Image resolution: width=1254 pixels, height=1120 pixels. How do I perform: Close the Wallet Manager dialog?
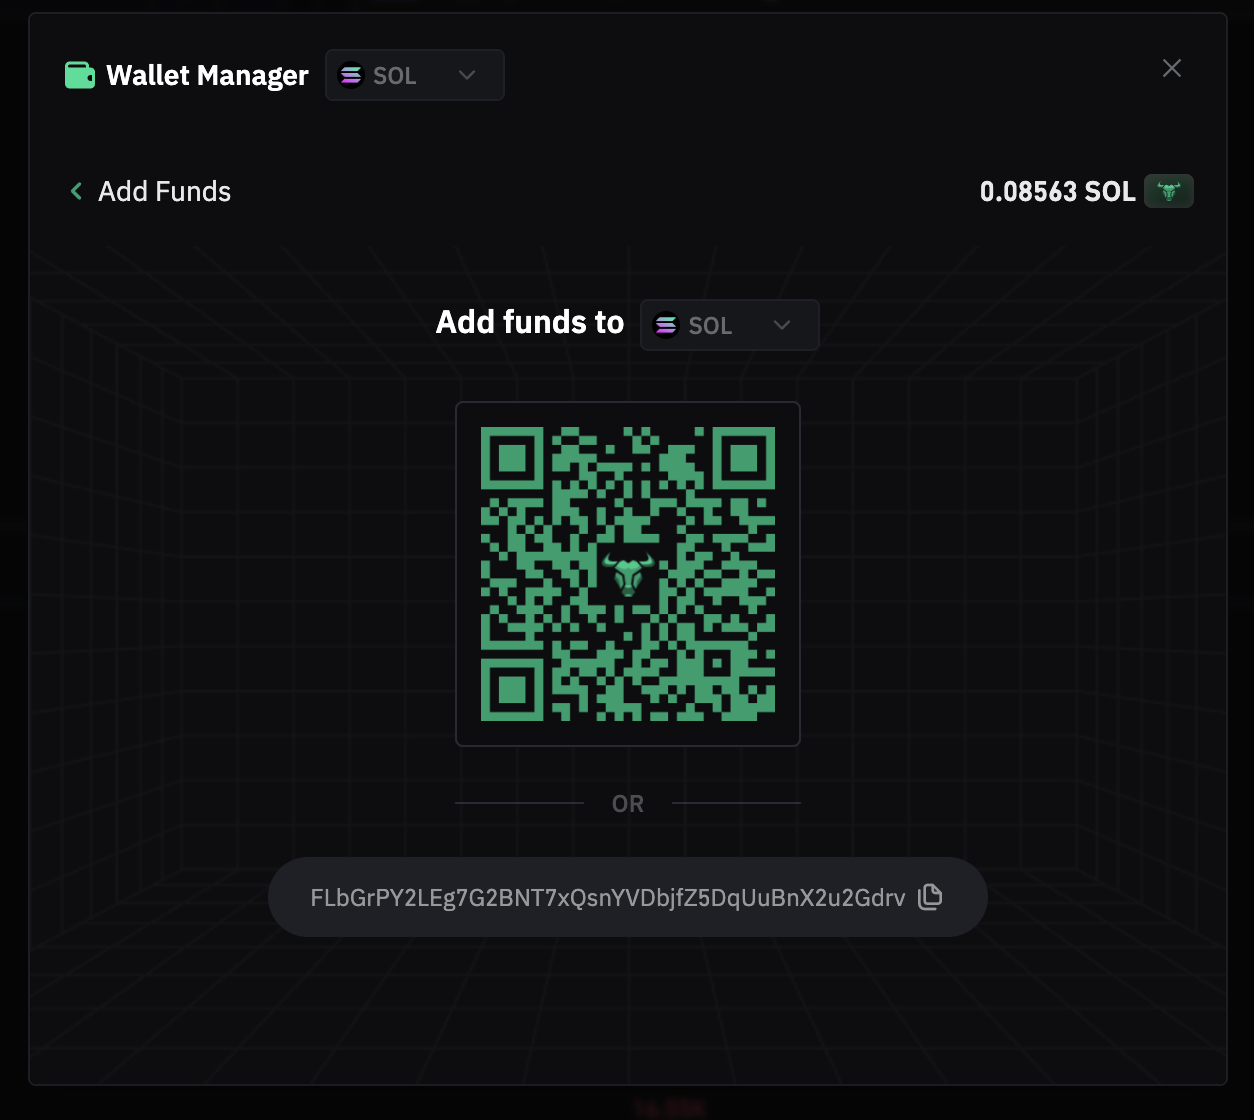(x=1172, y=68)
